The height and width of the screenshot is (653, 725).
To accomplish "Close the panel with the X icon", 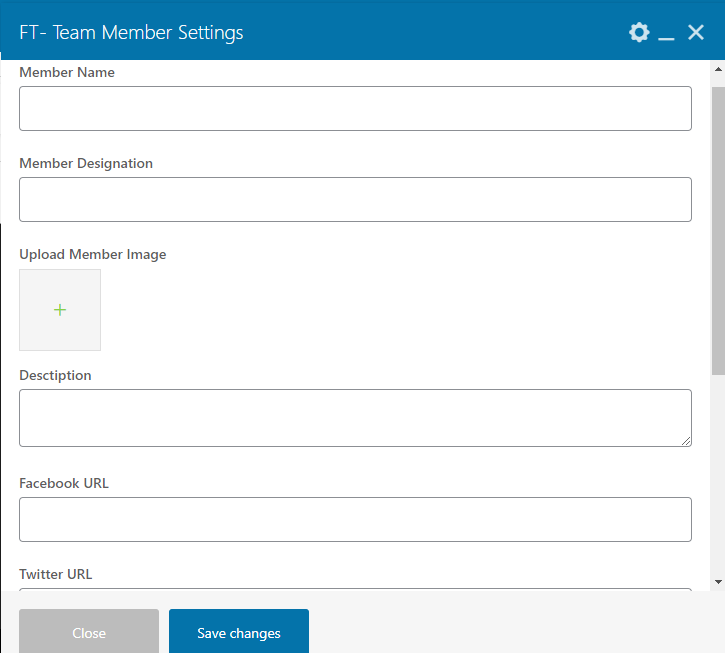I will click(697, 33).
